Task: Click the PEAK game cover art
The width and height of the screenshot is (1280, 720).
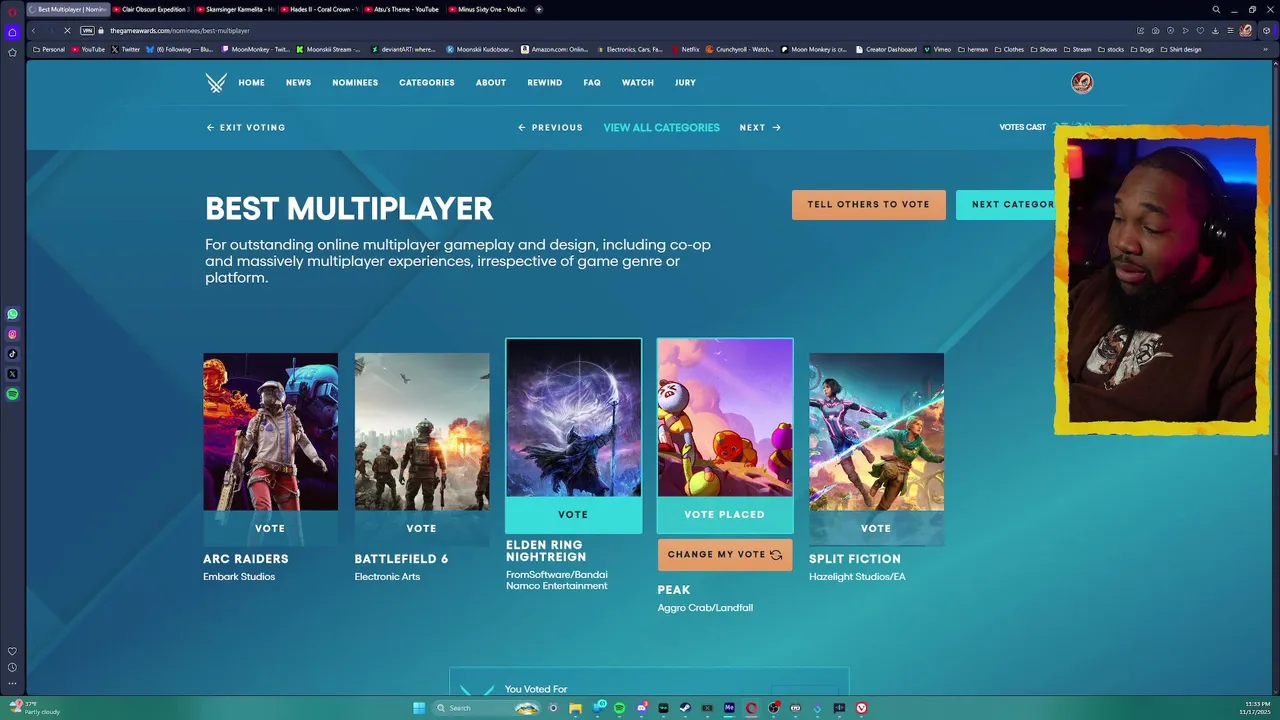Action: tap(725, 418)
